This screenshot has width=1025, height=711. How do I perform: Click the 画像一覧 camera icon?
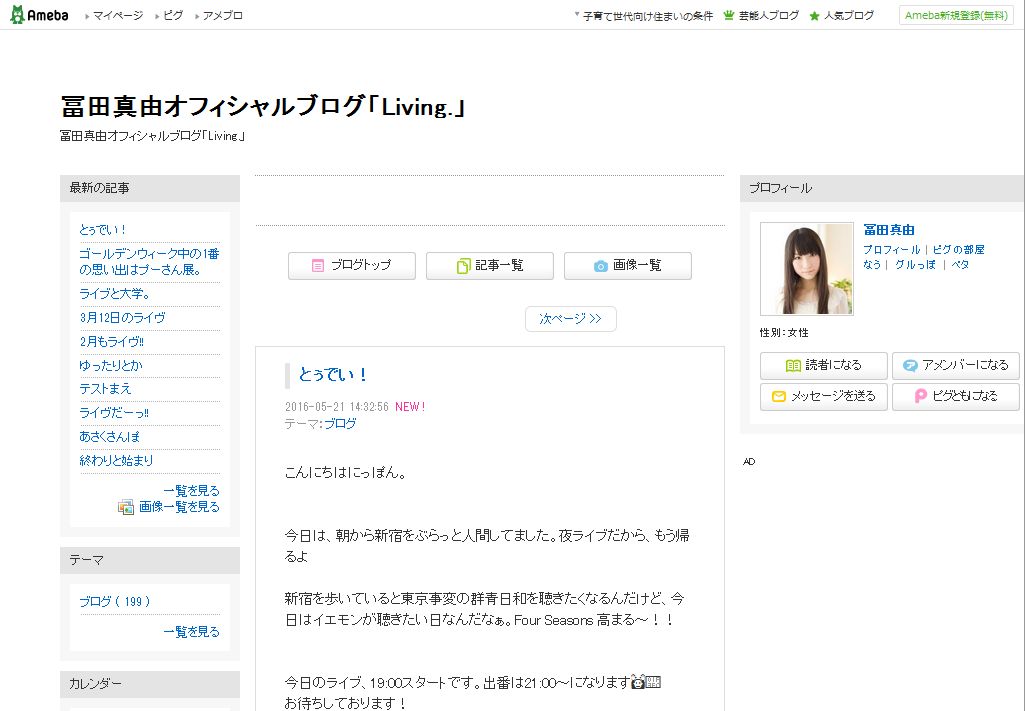(x=601, y=266)
